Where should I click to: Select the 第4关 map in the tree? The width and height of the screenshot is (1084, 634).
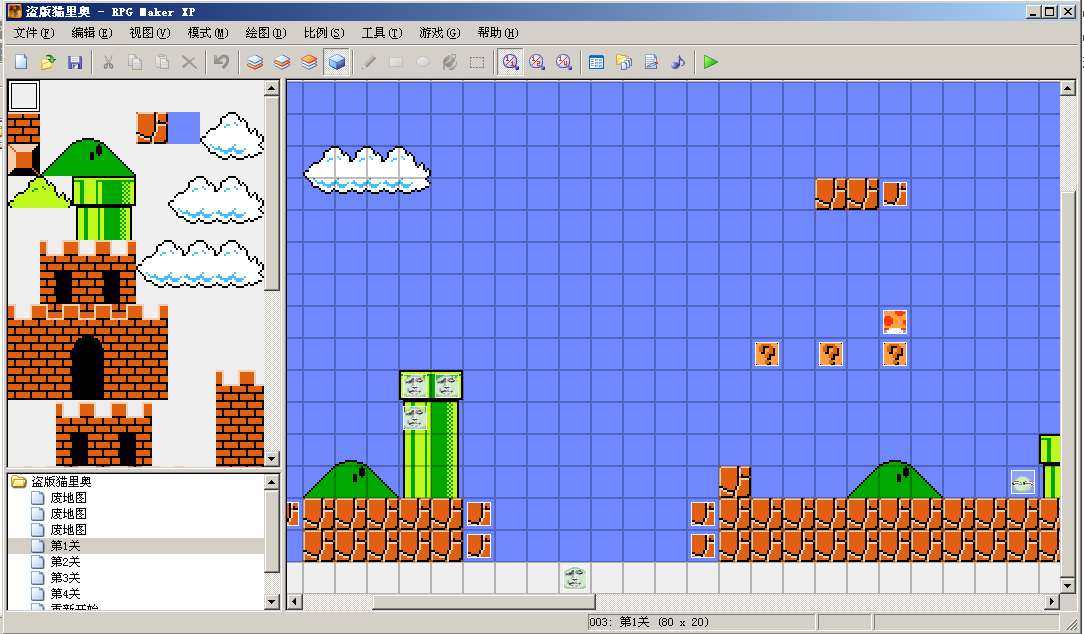(65, 593)
